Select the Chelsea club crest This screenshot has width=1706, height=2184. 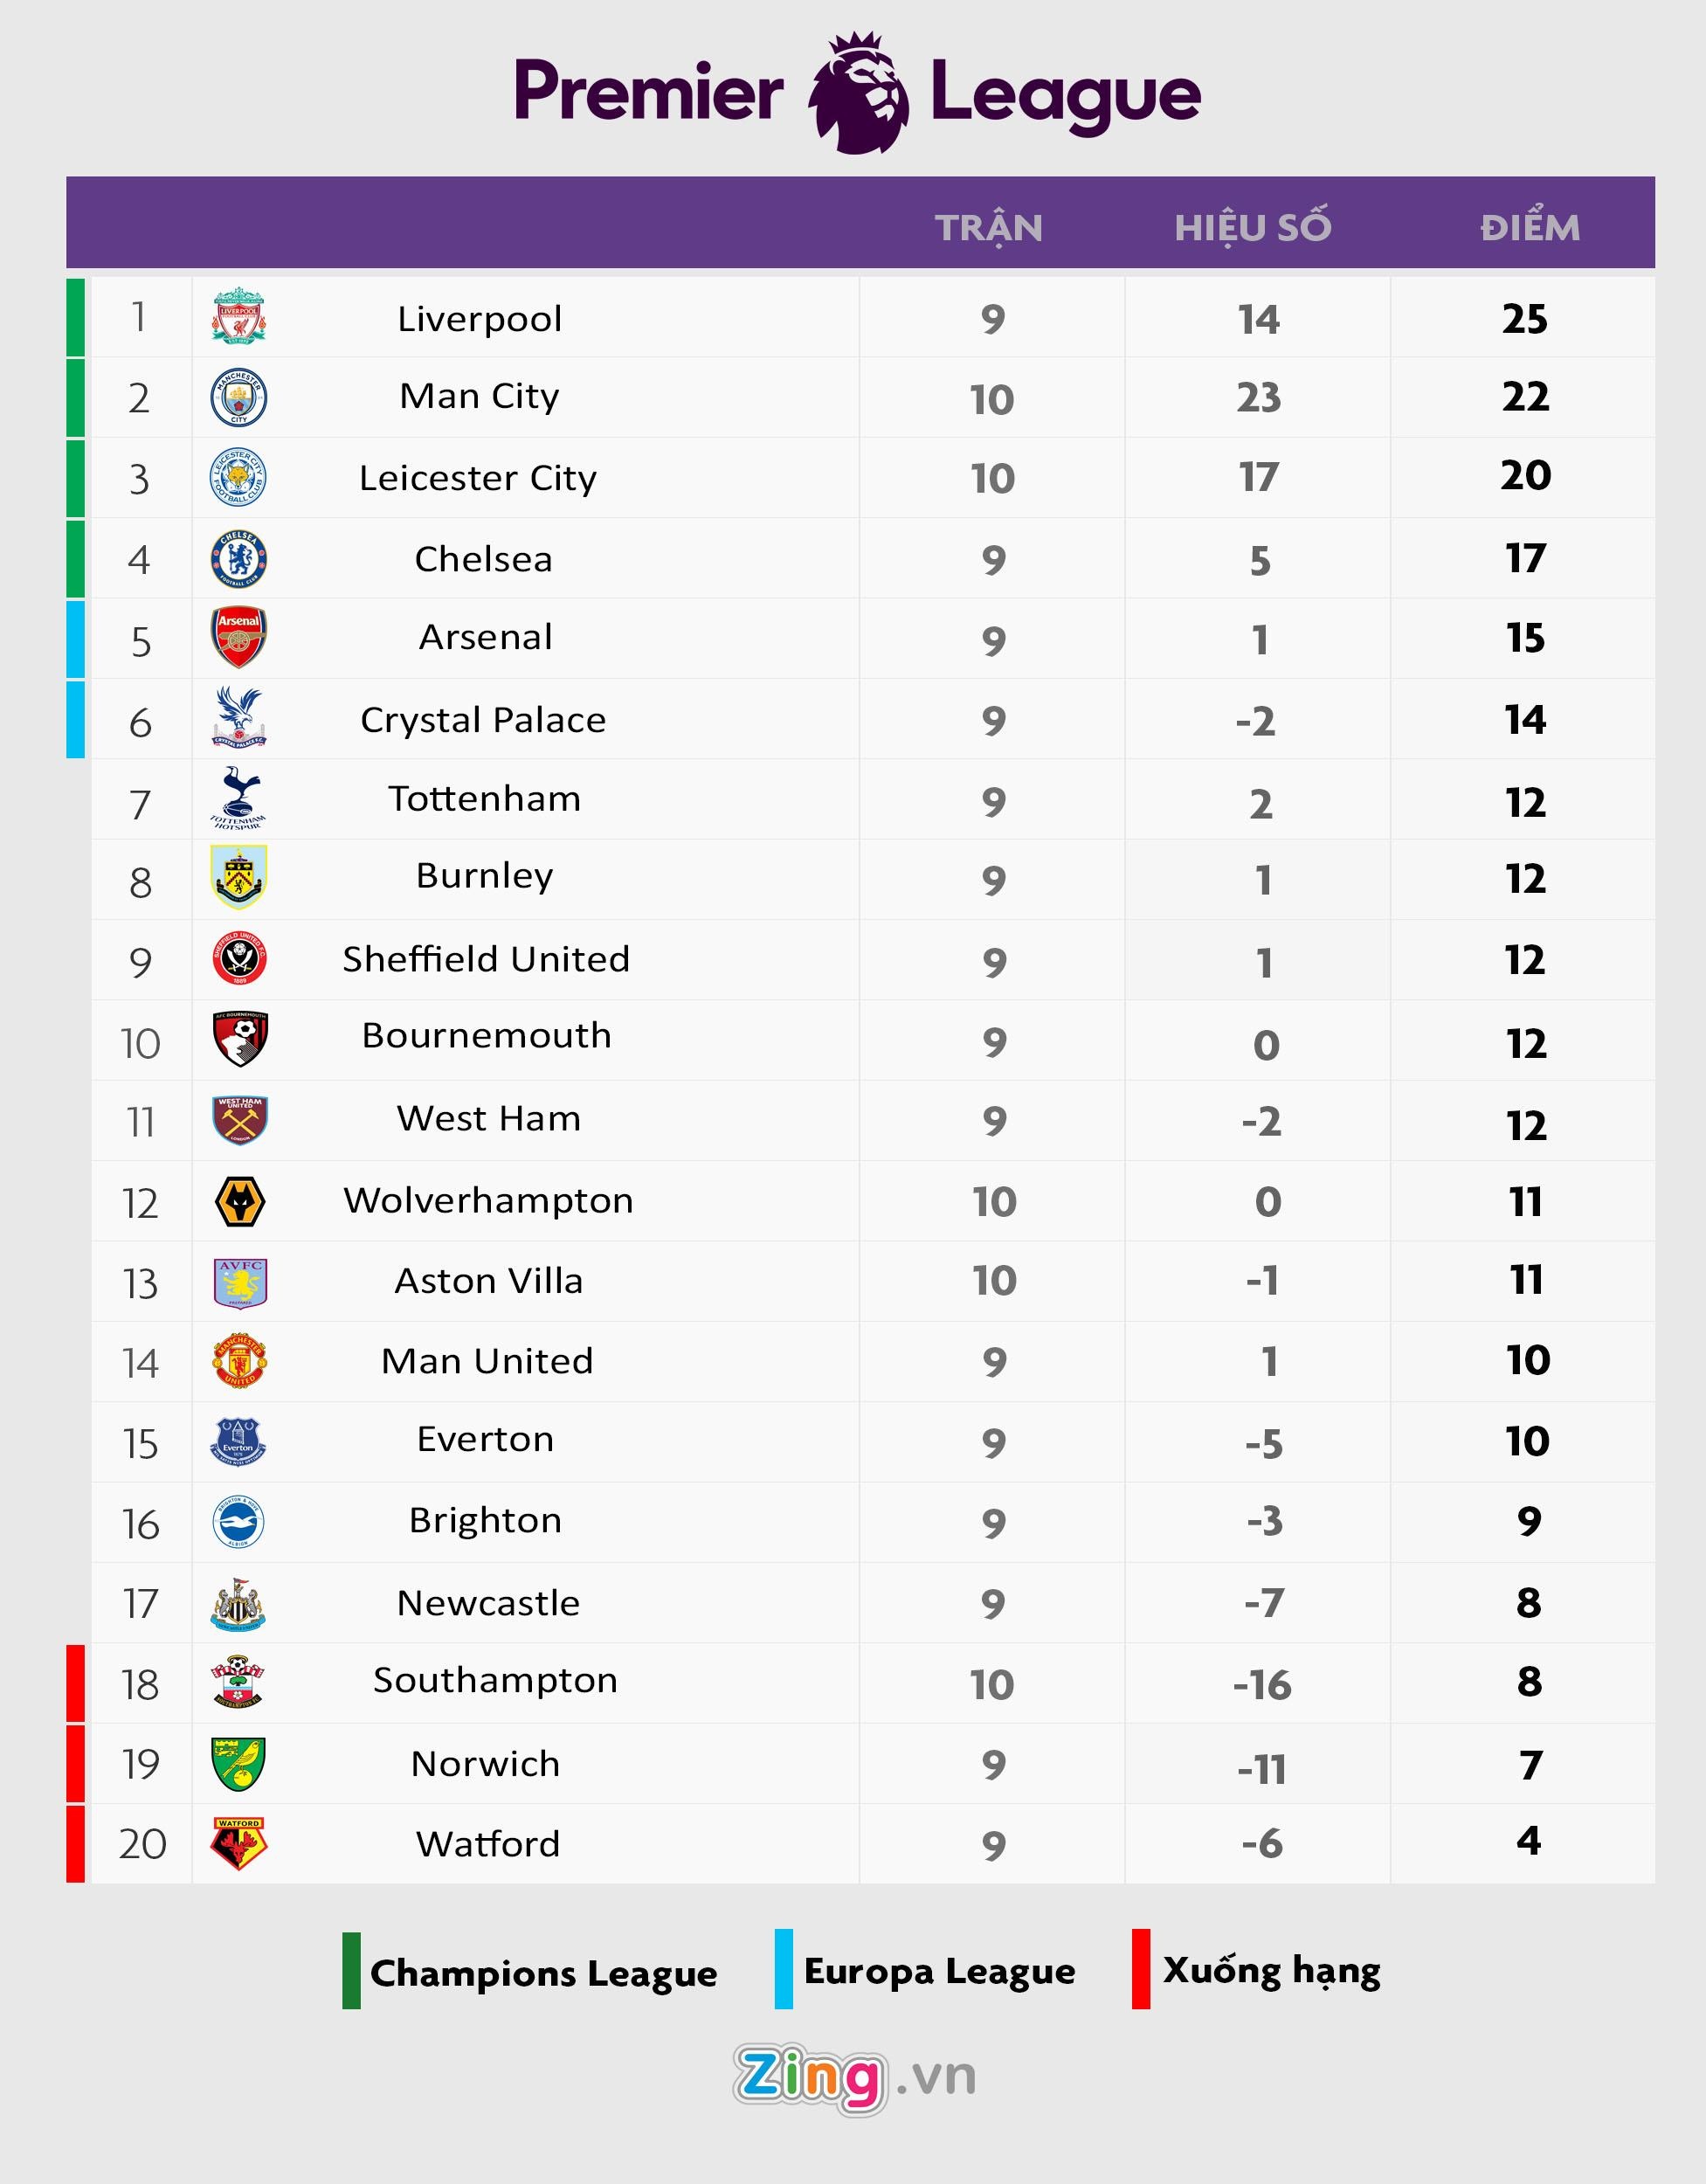pyautogui.click(x=239, y=558)
